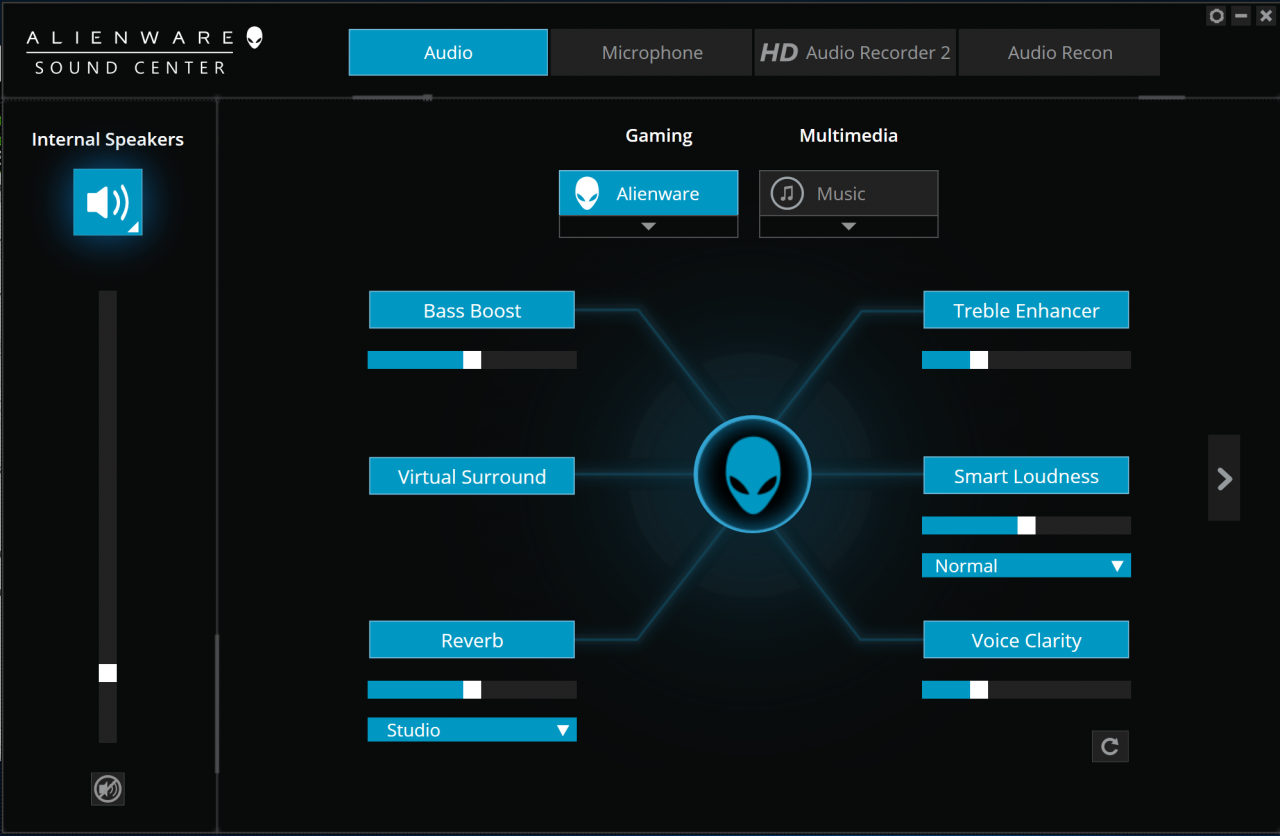Click the Internal Speakers label

click(108, 139)
